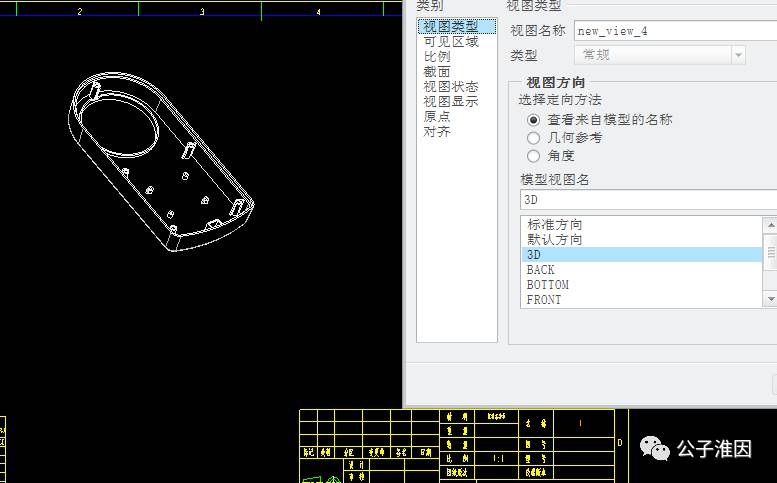
Task: Click the 模型视图名 text field
Action: [x=649, y=200]
